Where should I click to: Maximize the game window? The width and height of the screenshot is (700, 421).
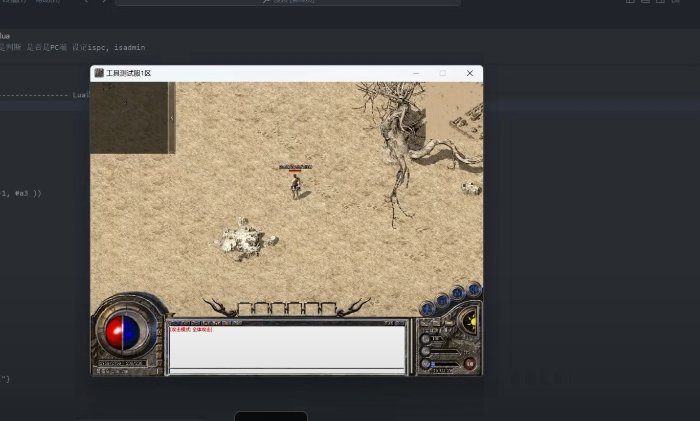pyautogui.click(x=443, y=73)
